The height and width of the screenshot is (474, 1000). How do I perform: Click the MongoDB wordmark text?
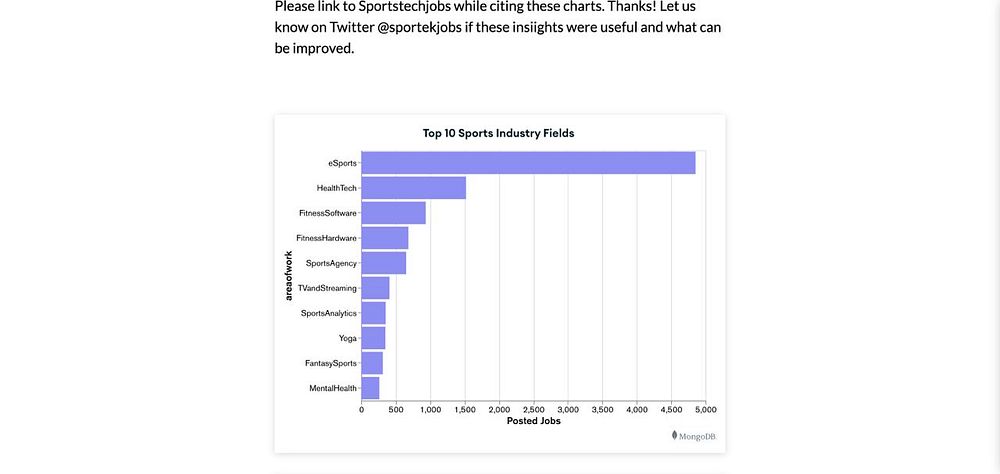pos(698,436)
